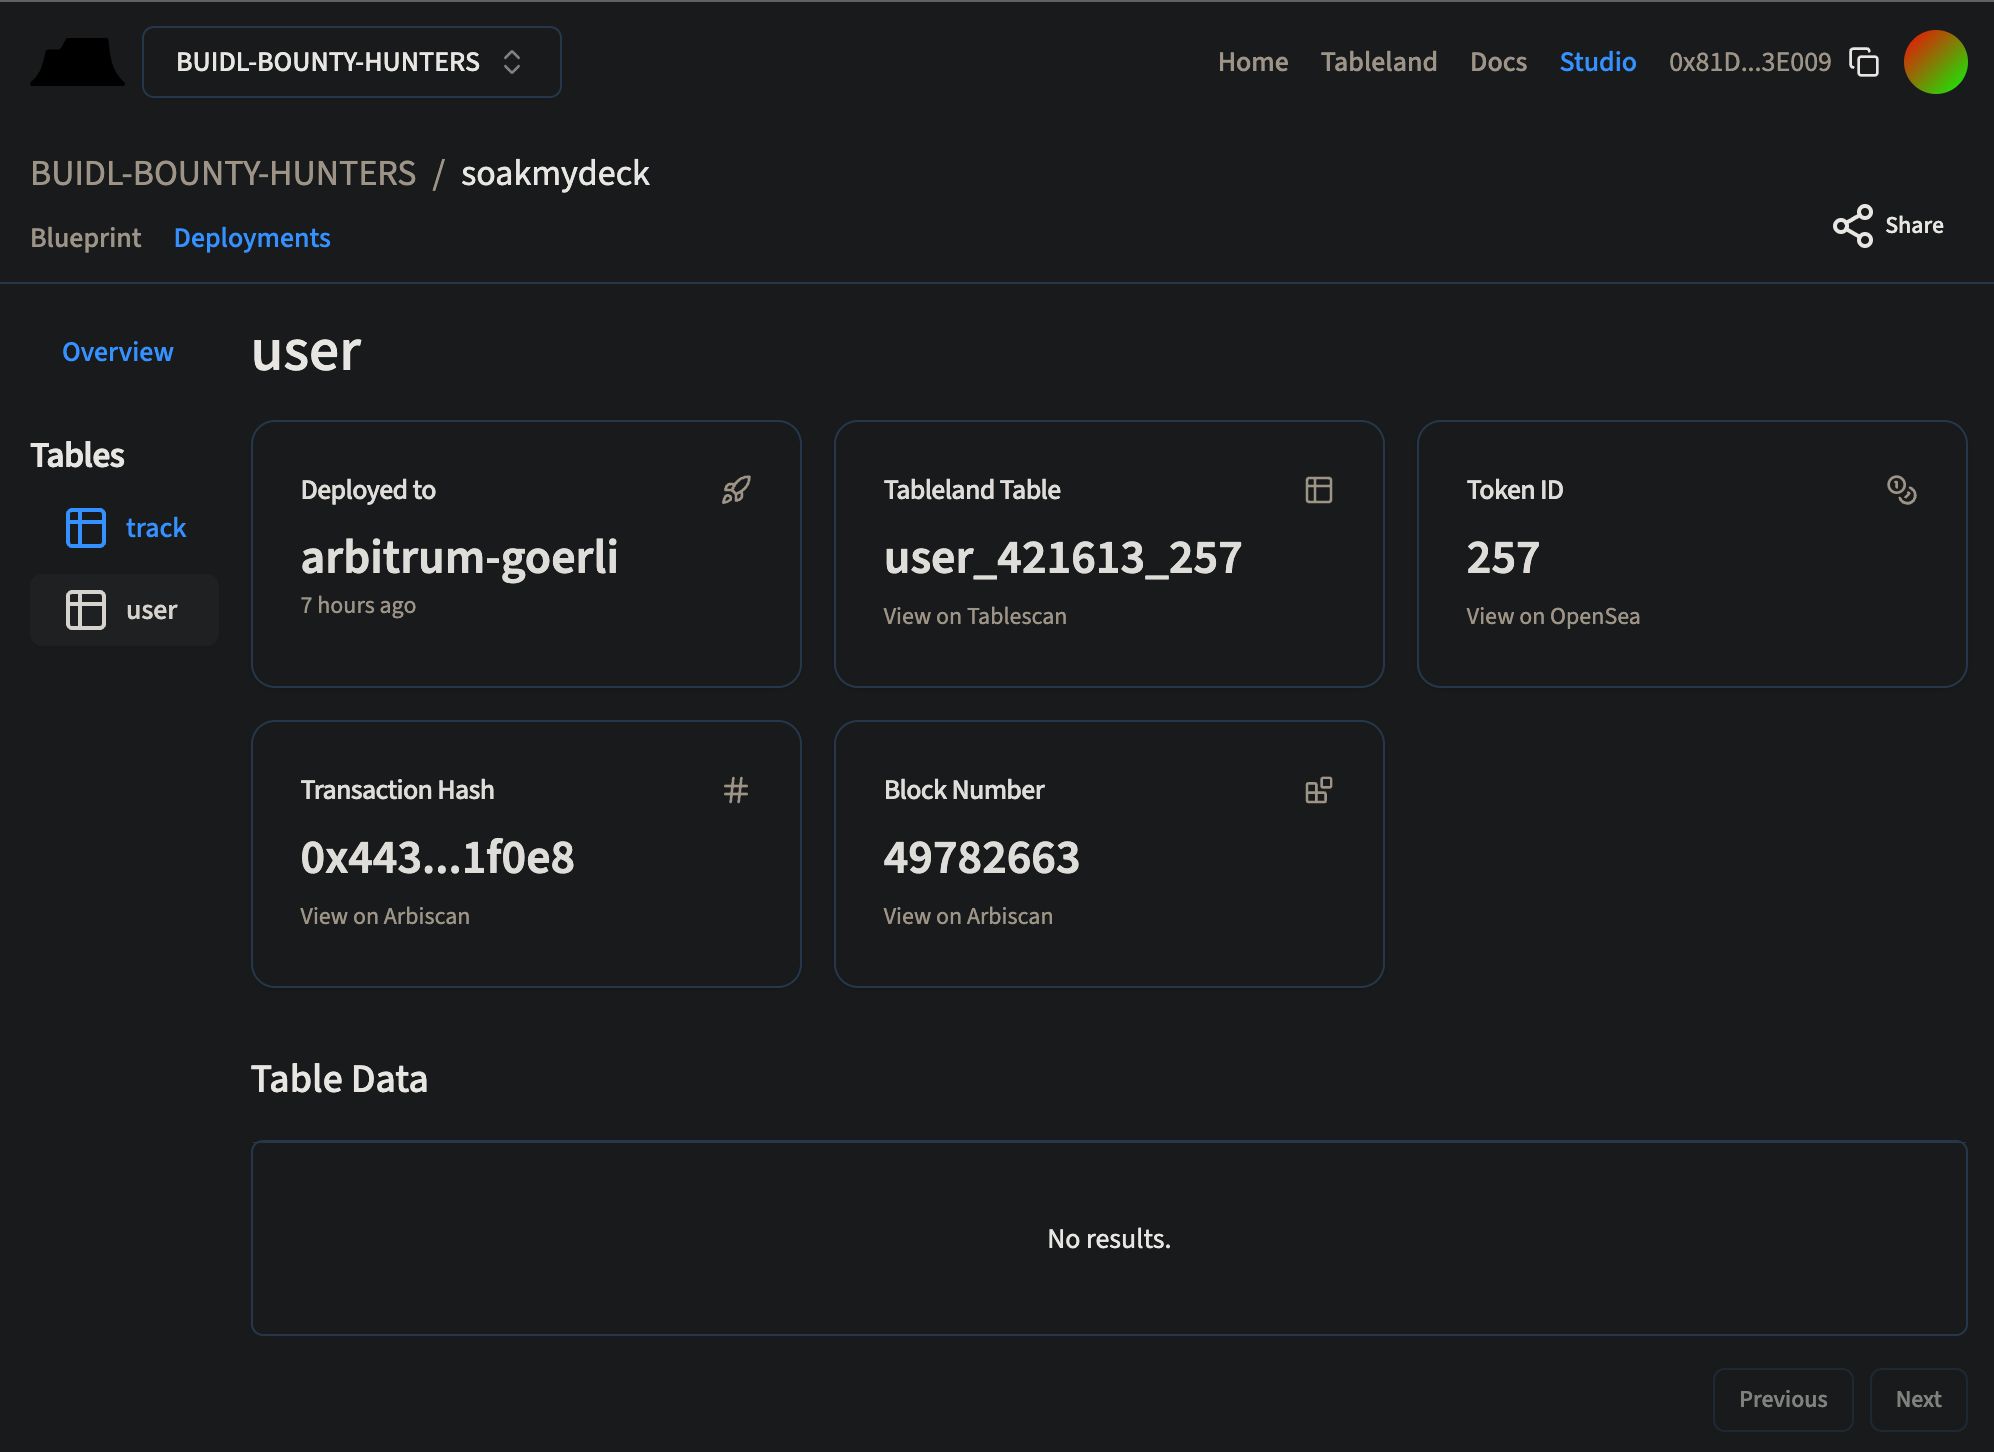Click hash icon on Transaction Hash card

click(736, 790)
